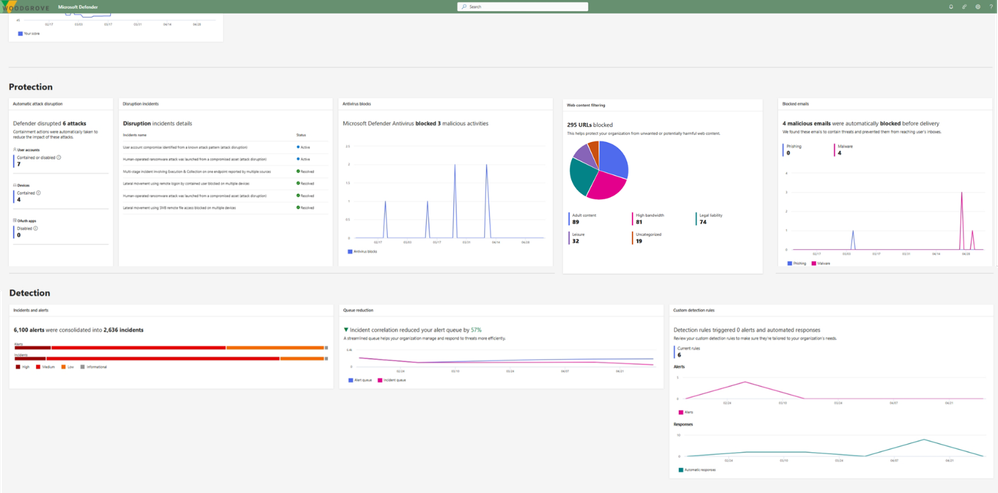This screenshot has height=493, width=998.
Task: Open the Resolved human-operated ransomware incident
Action: coord(194,195)
